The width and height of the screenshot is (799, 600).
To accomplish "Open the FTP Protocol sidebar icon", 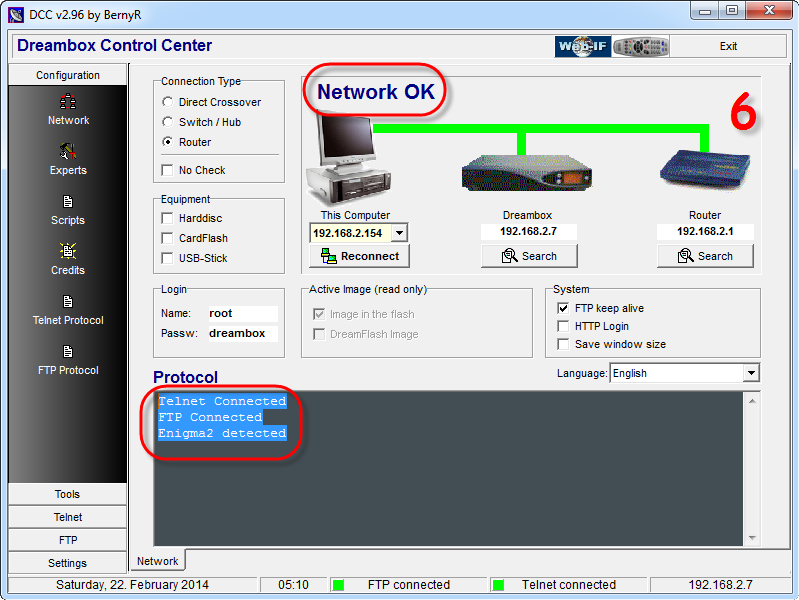I will (x=68, y=352).
